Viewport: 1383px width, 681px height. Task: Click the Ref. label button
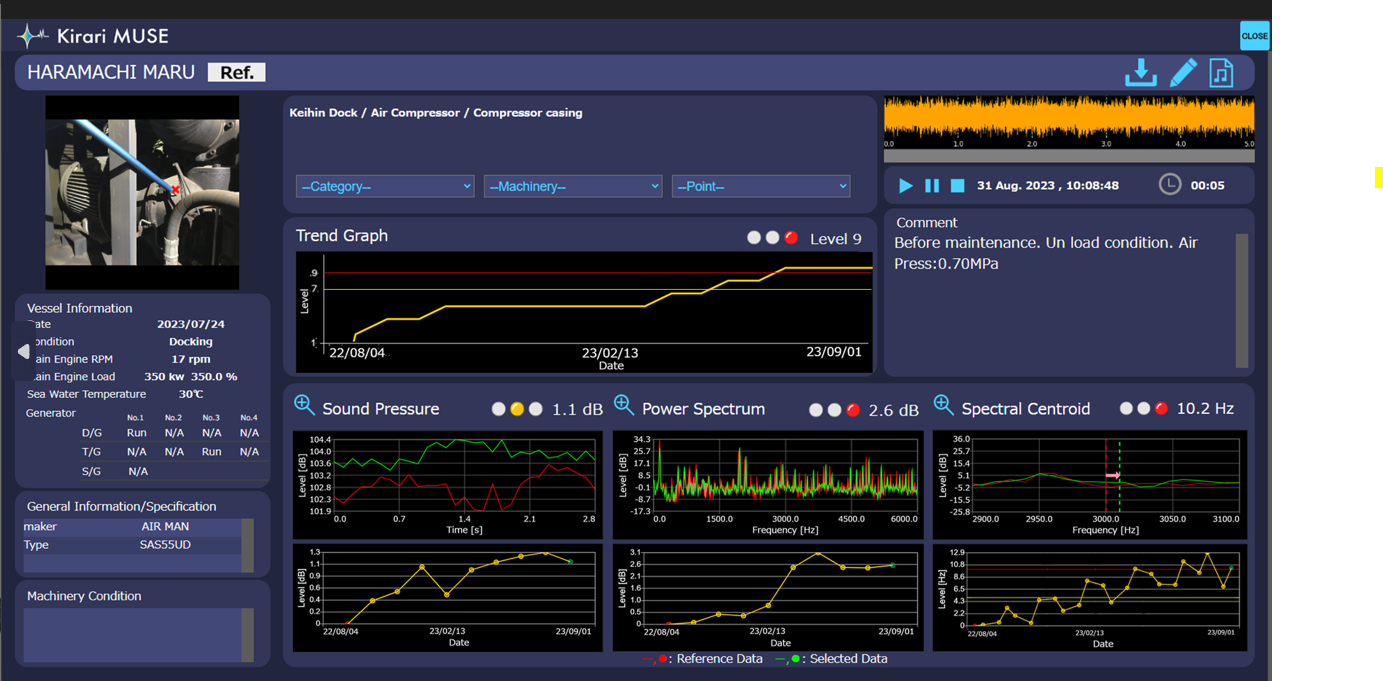pos(236,72)
